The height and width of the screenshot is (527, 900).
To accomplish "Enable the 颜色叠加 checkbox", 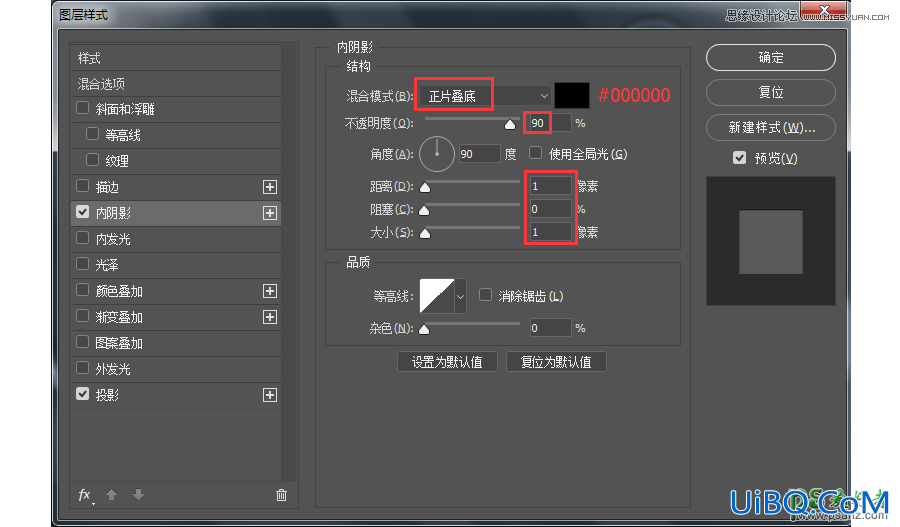I will (83, 290).
